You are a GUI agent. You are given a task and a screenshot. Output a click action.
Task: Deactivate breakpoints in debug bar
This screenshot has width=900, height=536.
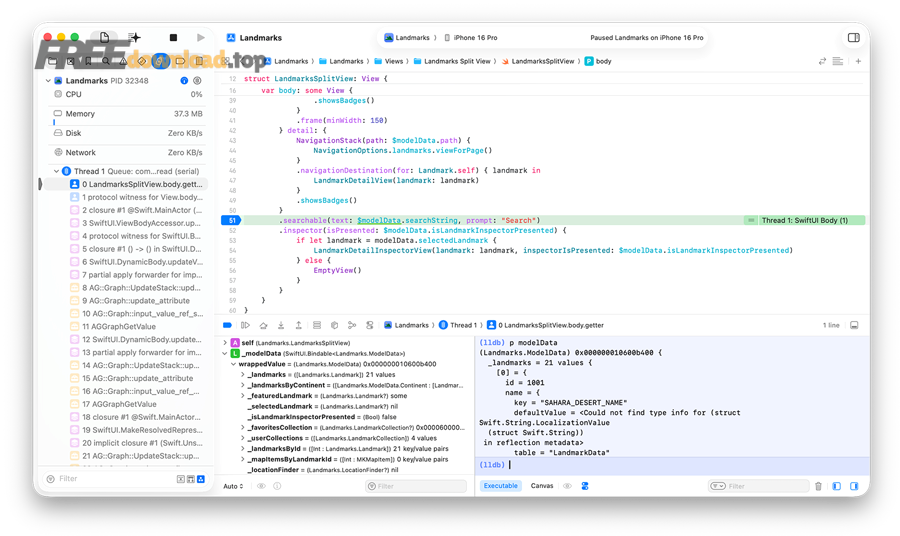(x=227, y=325)
